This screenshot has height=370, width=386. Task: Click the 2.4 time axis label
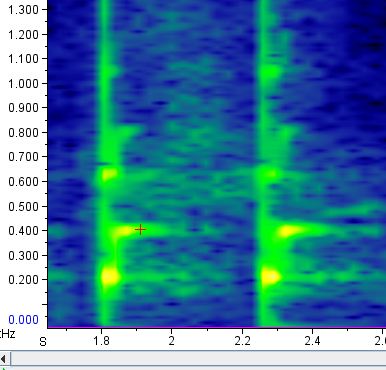pyautogui.click(x=313, y=341)
